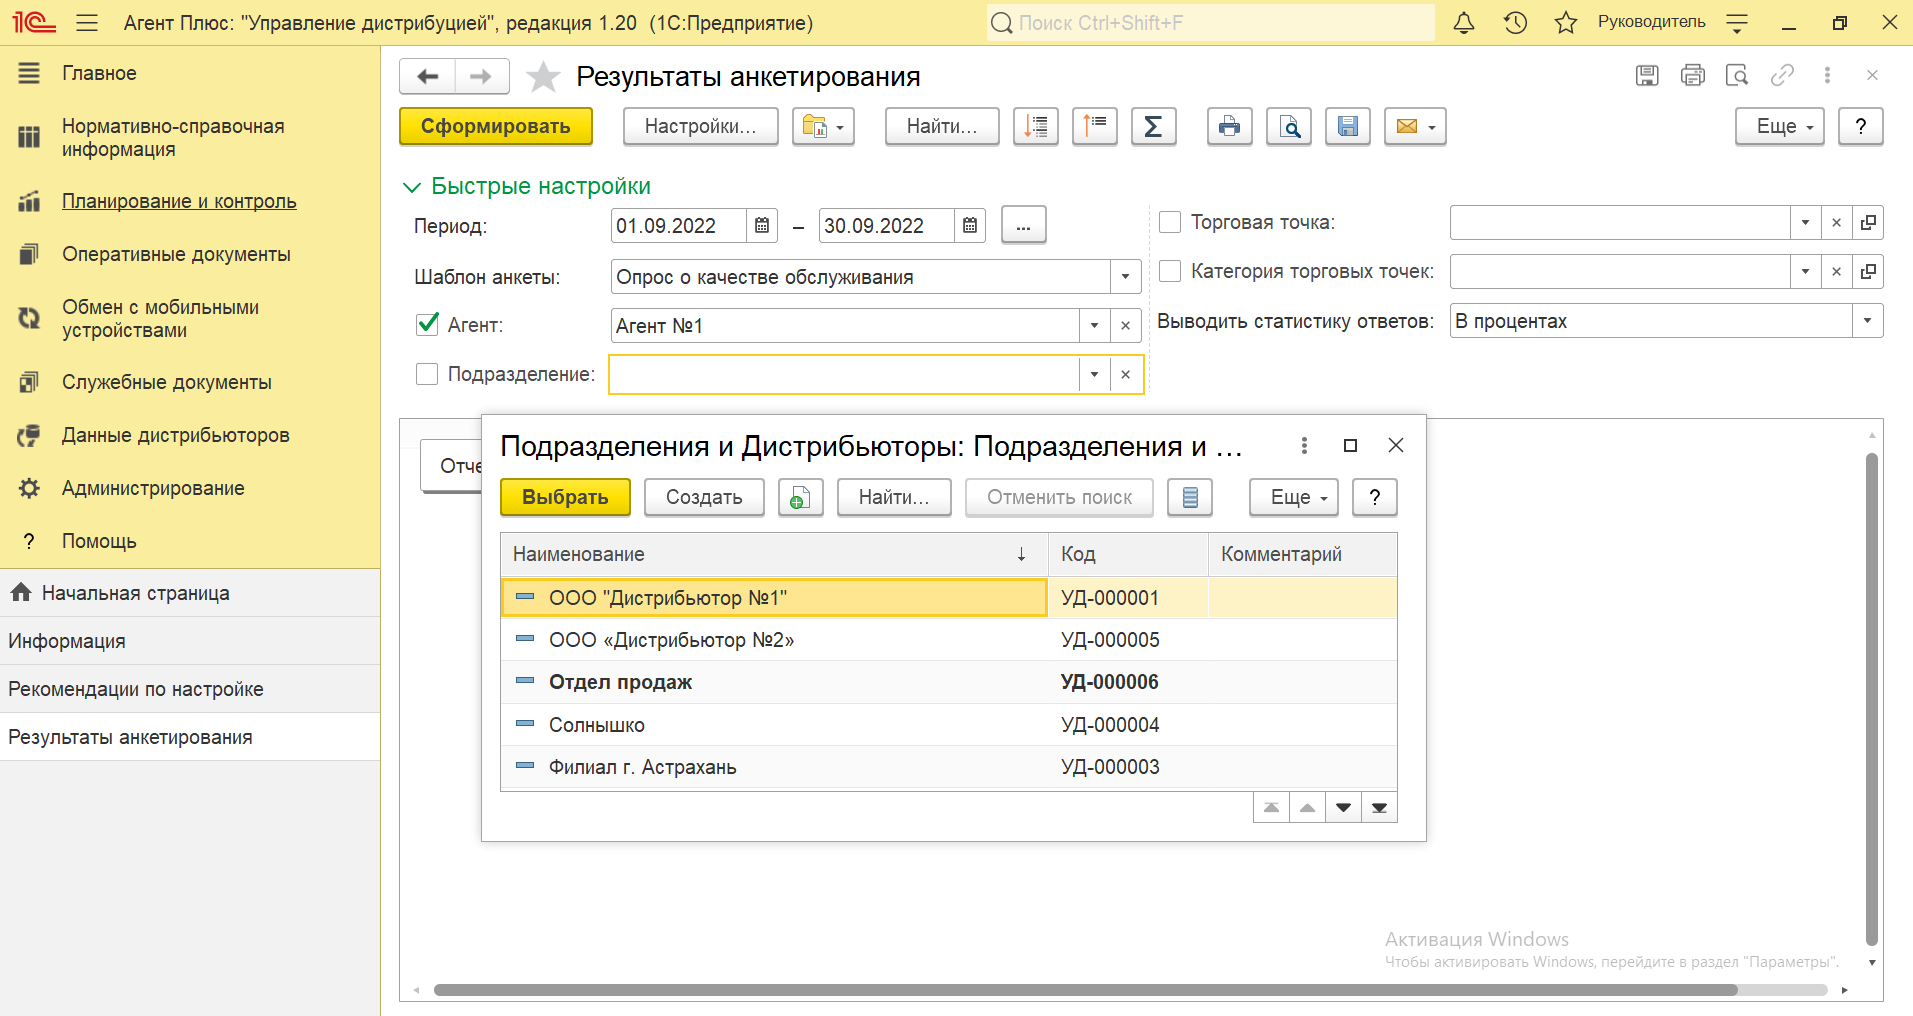The image size is (1913, 1016).
Task: Expand all groups icon in toolbar
Action: 1036,127
